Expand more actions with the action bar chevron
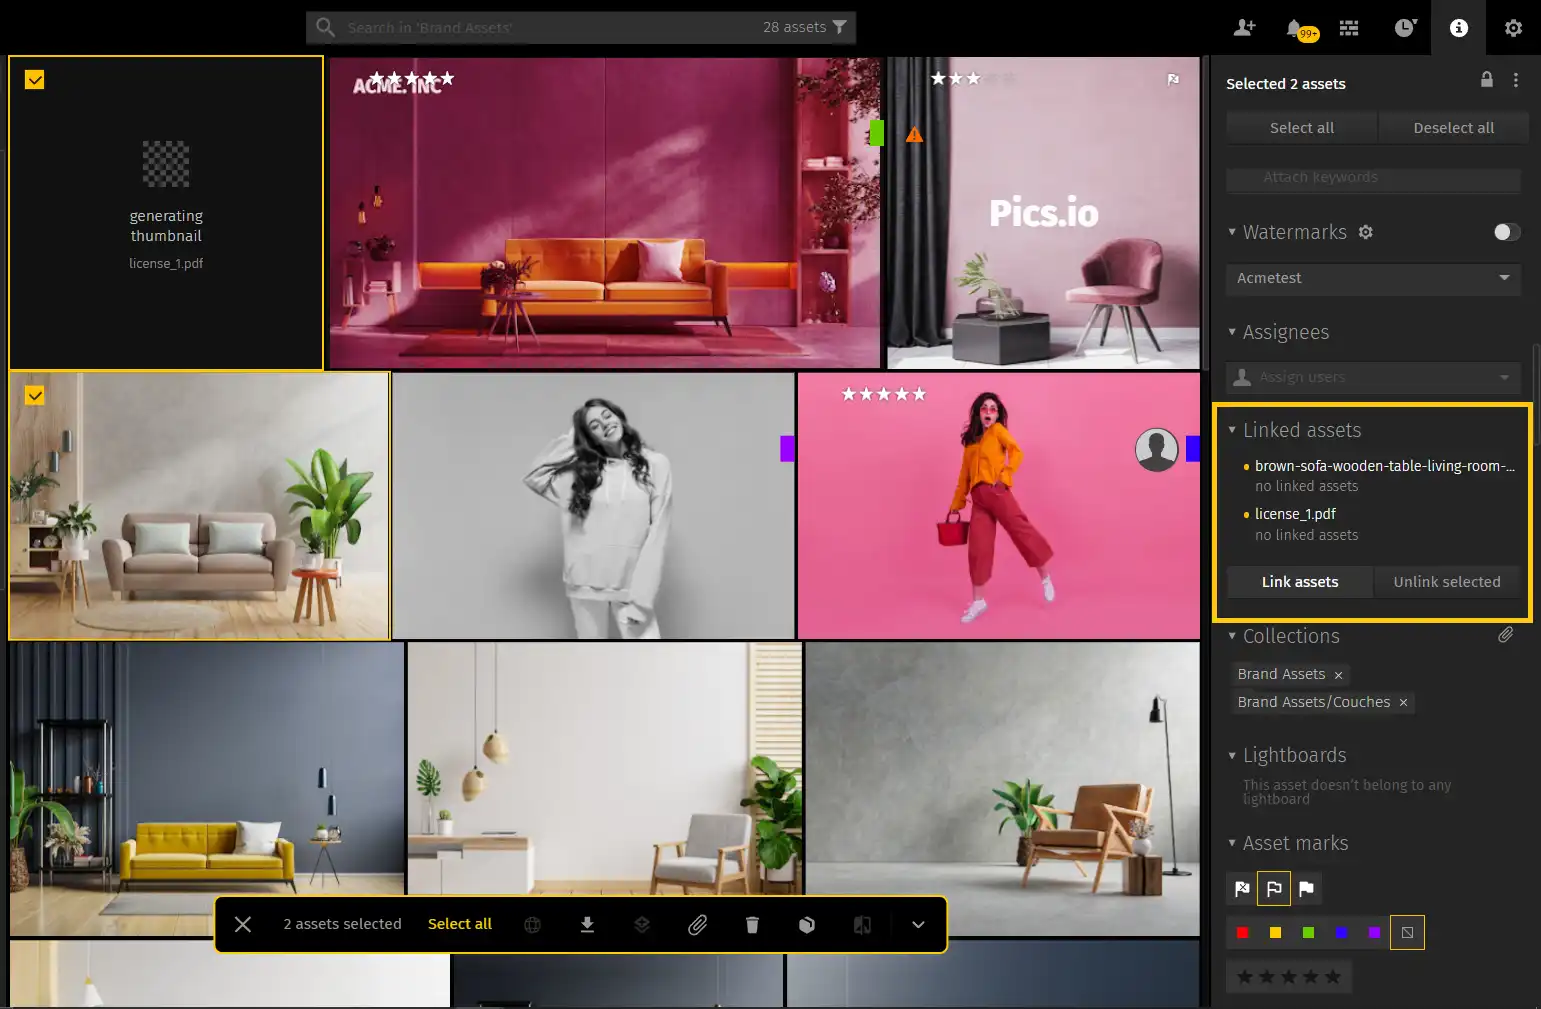This screenshot has height=1009, width=1541. pos(917,924)
